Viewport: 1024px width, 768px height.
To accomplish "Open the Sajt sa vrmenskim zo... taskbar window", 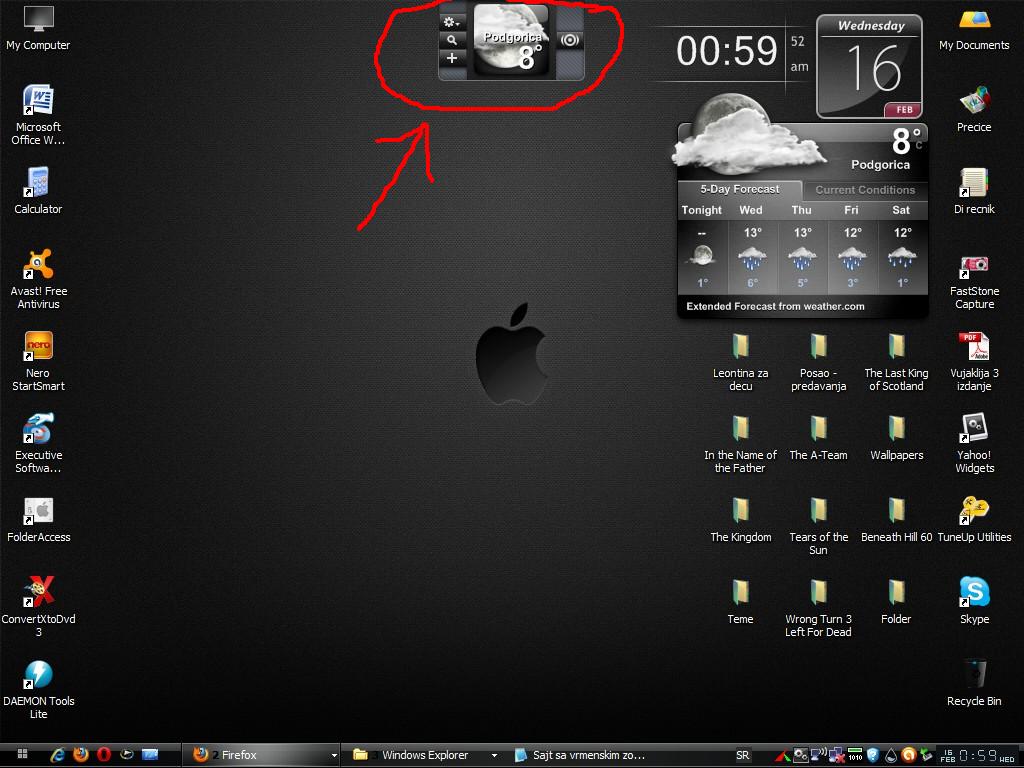I will [580, 754].
